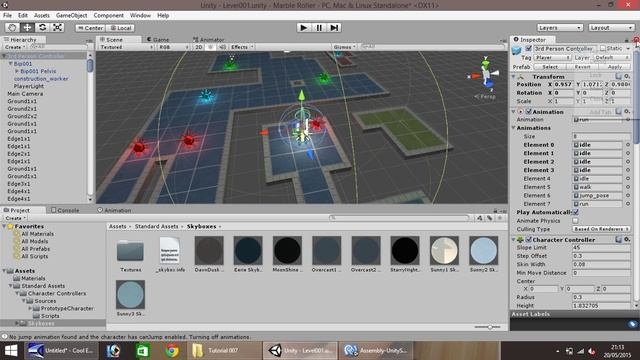Open the Hierarchy Create button
640x360 pixels.
tap(15, 47)
